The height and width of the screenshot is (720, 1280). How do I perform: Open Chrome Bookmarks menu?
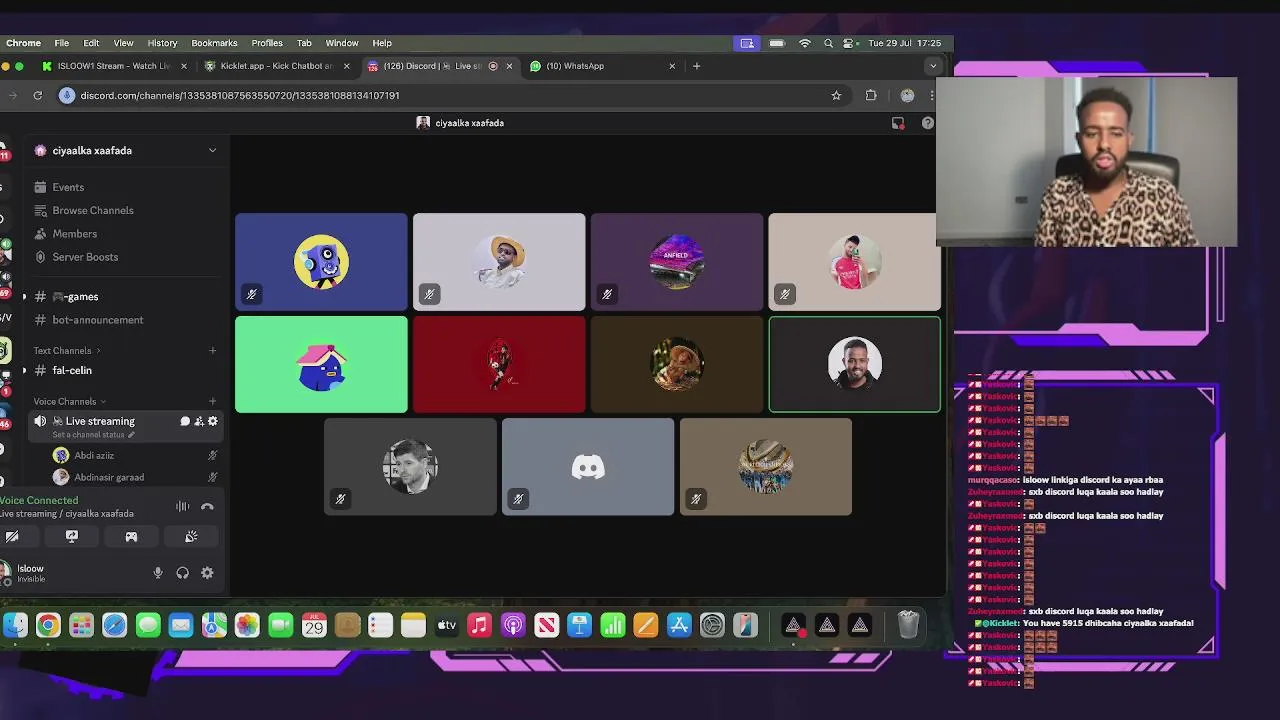[x=214, y=43]
